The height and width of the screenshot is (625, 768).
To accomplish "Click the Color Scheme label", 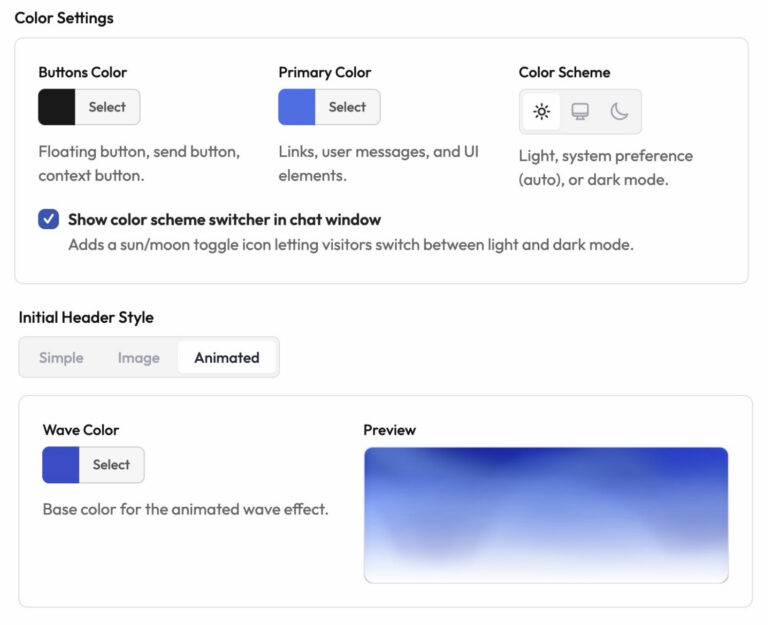I will (564, 72).
